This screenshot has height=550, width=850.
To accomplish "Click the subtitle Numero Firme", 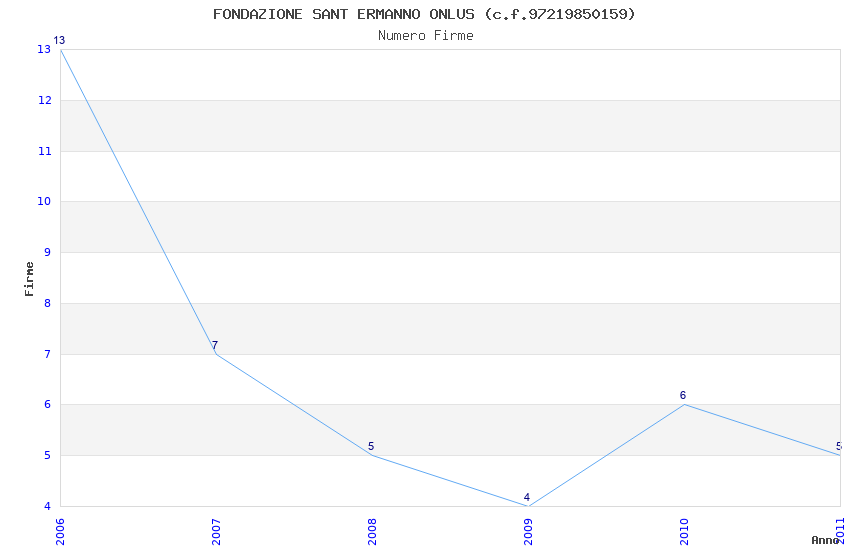I will [426, 36].
